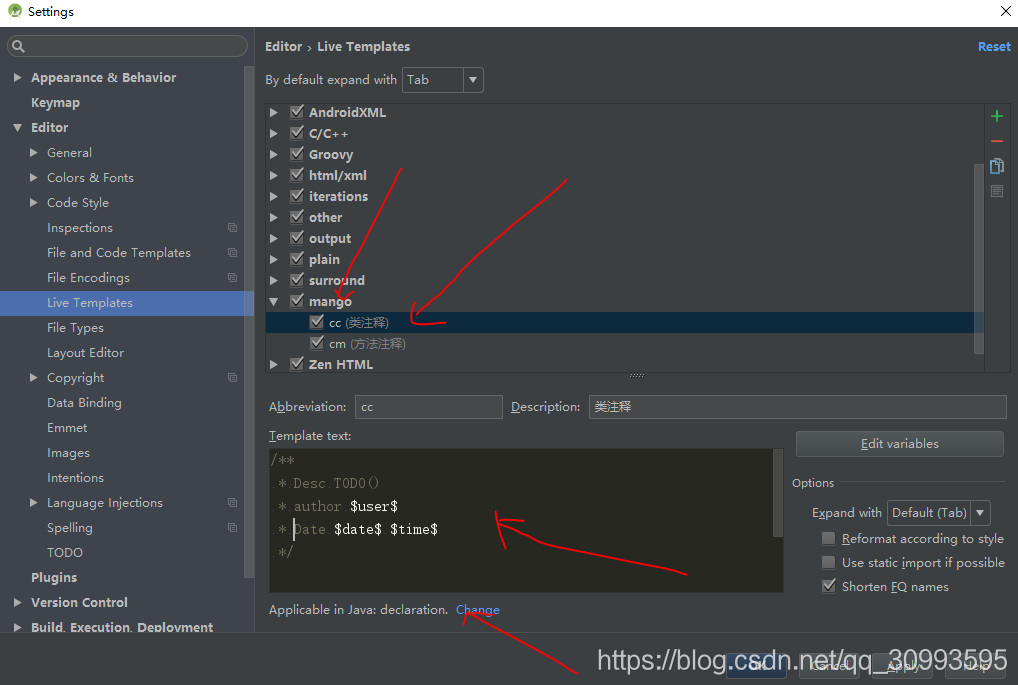Open Data Binding settings page

tap(84, 403)
